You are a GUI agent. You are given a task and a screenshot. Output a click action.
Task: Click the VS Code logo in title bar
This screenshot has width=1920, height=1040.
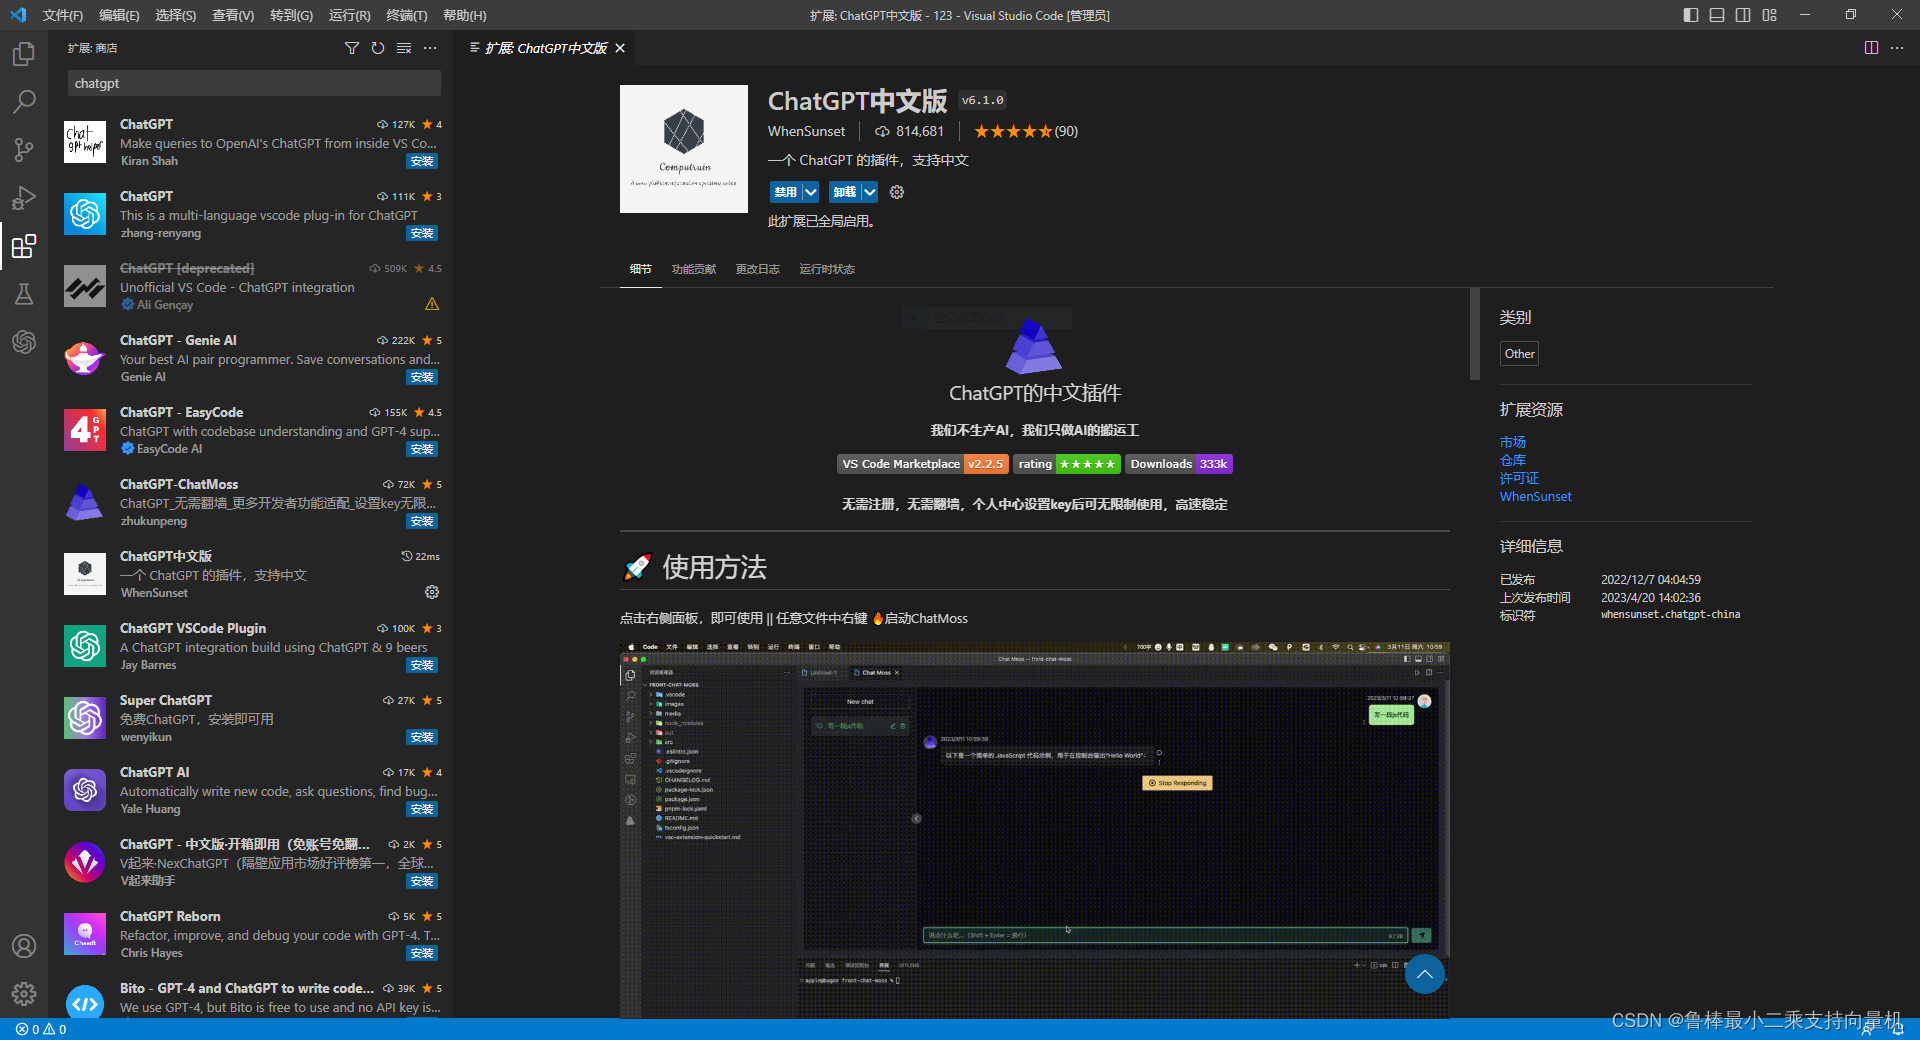(18, 15)
